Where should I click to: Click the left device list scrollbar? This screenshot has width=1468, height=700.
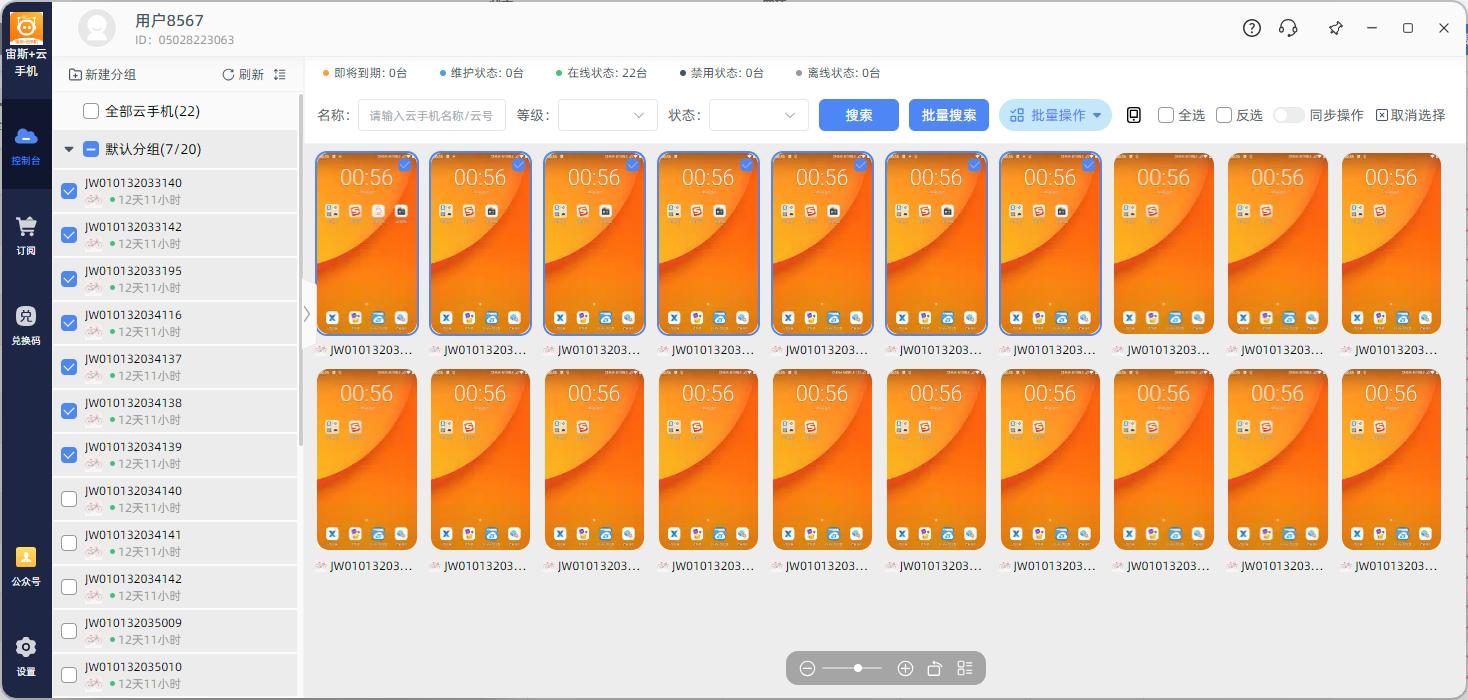301,270
